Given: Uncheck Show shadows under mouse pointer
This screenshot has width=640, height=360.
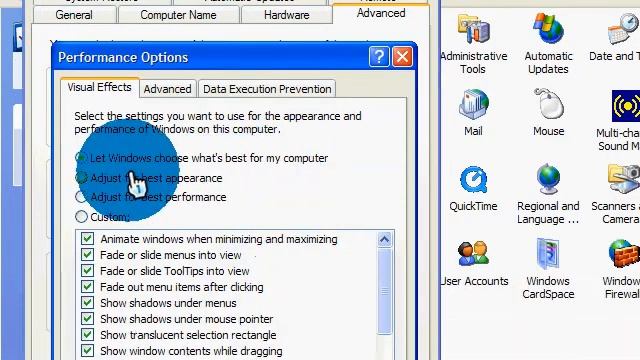Looking at the screenshot, I should tap(87, 319).
